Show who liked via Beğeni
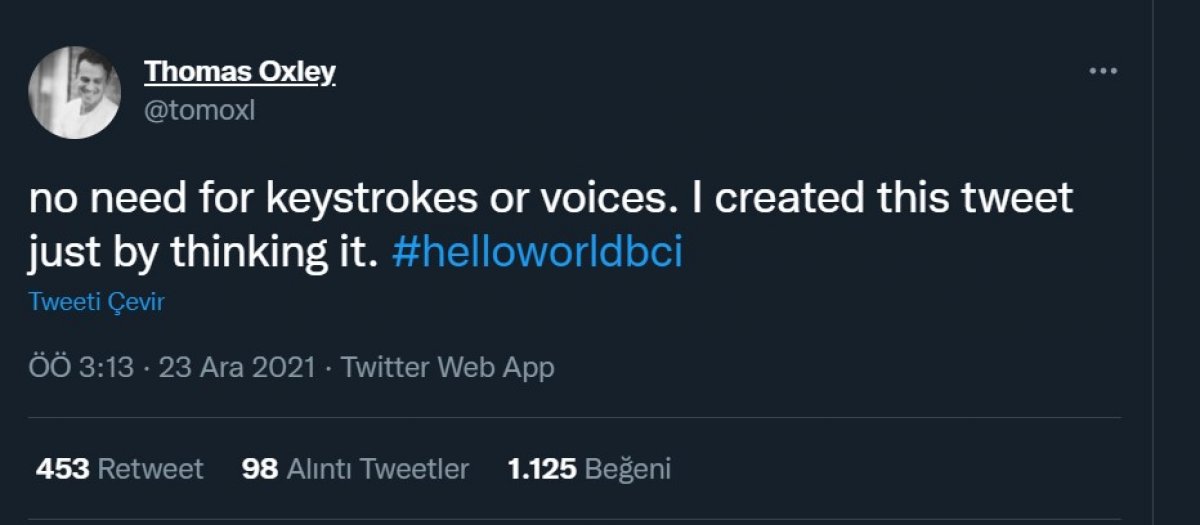The width and height of the screenshot is (1200, 525). [627, 468]
